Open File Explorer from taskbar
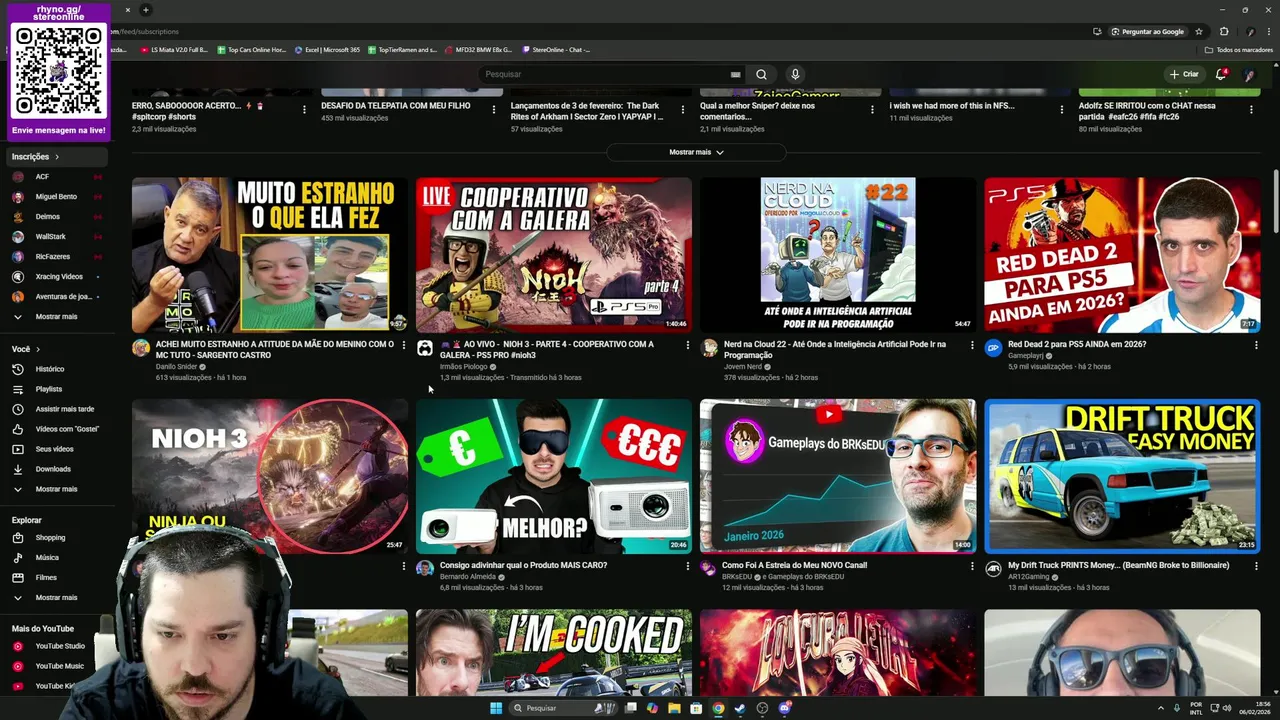The image size is (1280, 720). click(x=674, y=708)
